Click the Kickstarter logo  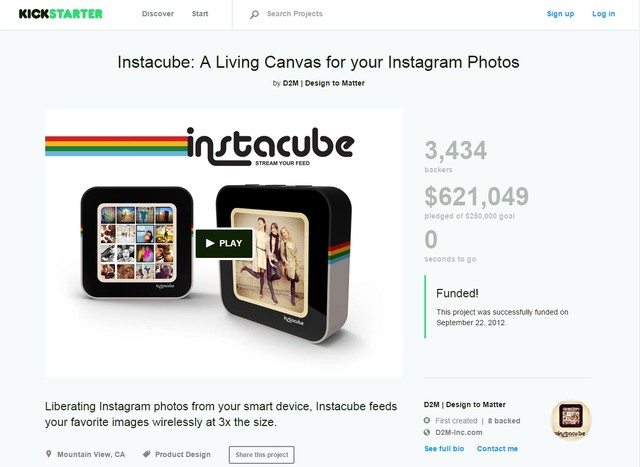click(x=60, y=14)
